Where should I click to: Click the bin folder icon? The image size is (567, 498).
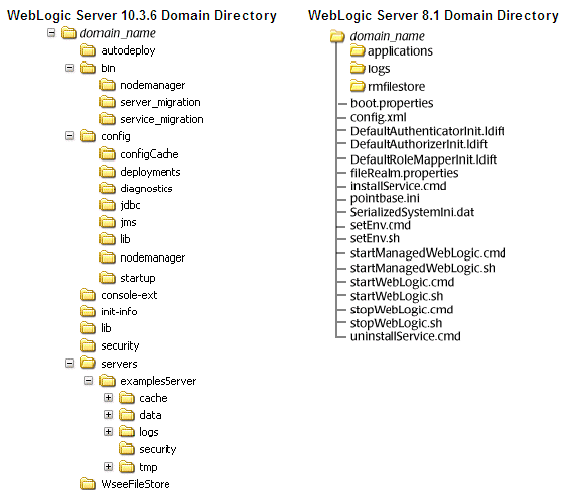pyautogui.click(x=88, y=68)
